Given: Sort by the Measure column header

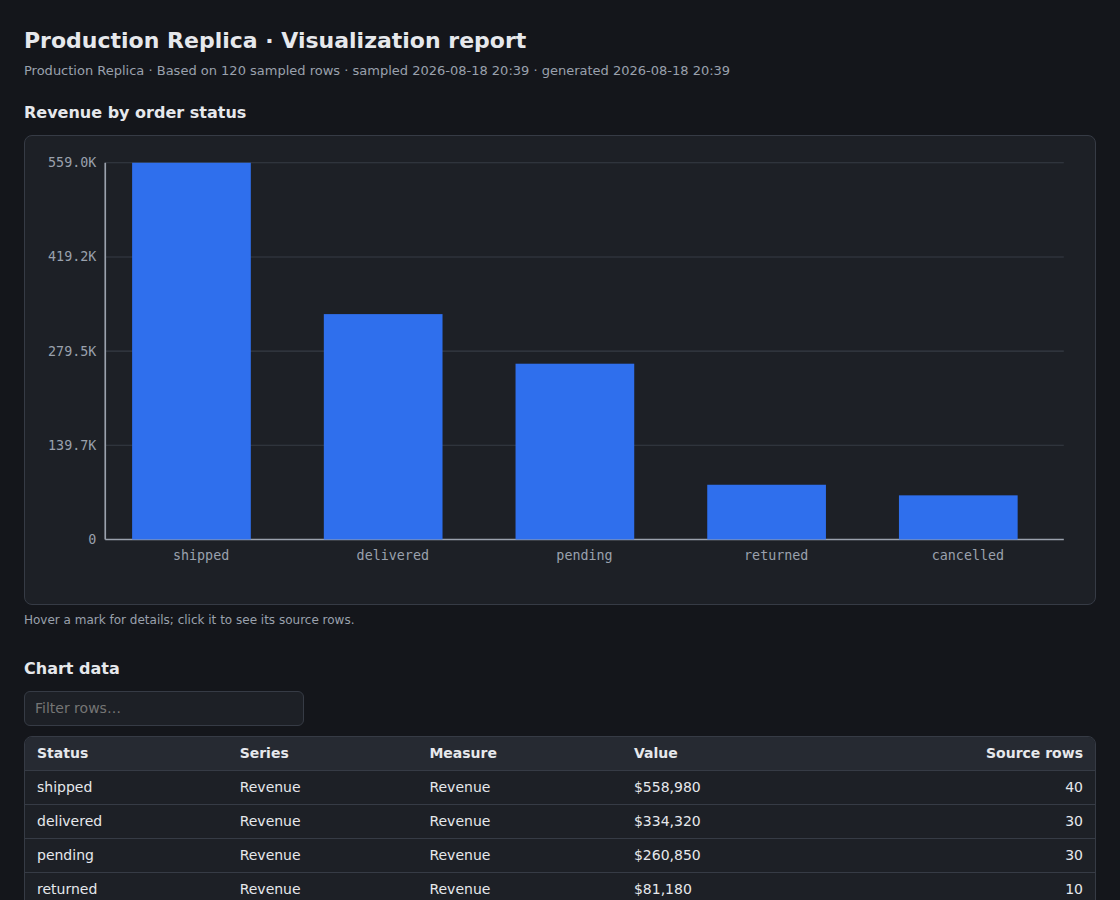Looking at the screenshot, I should pos(463,754).
